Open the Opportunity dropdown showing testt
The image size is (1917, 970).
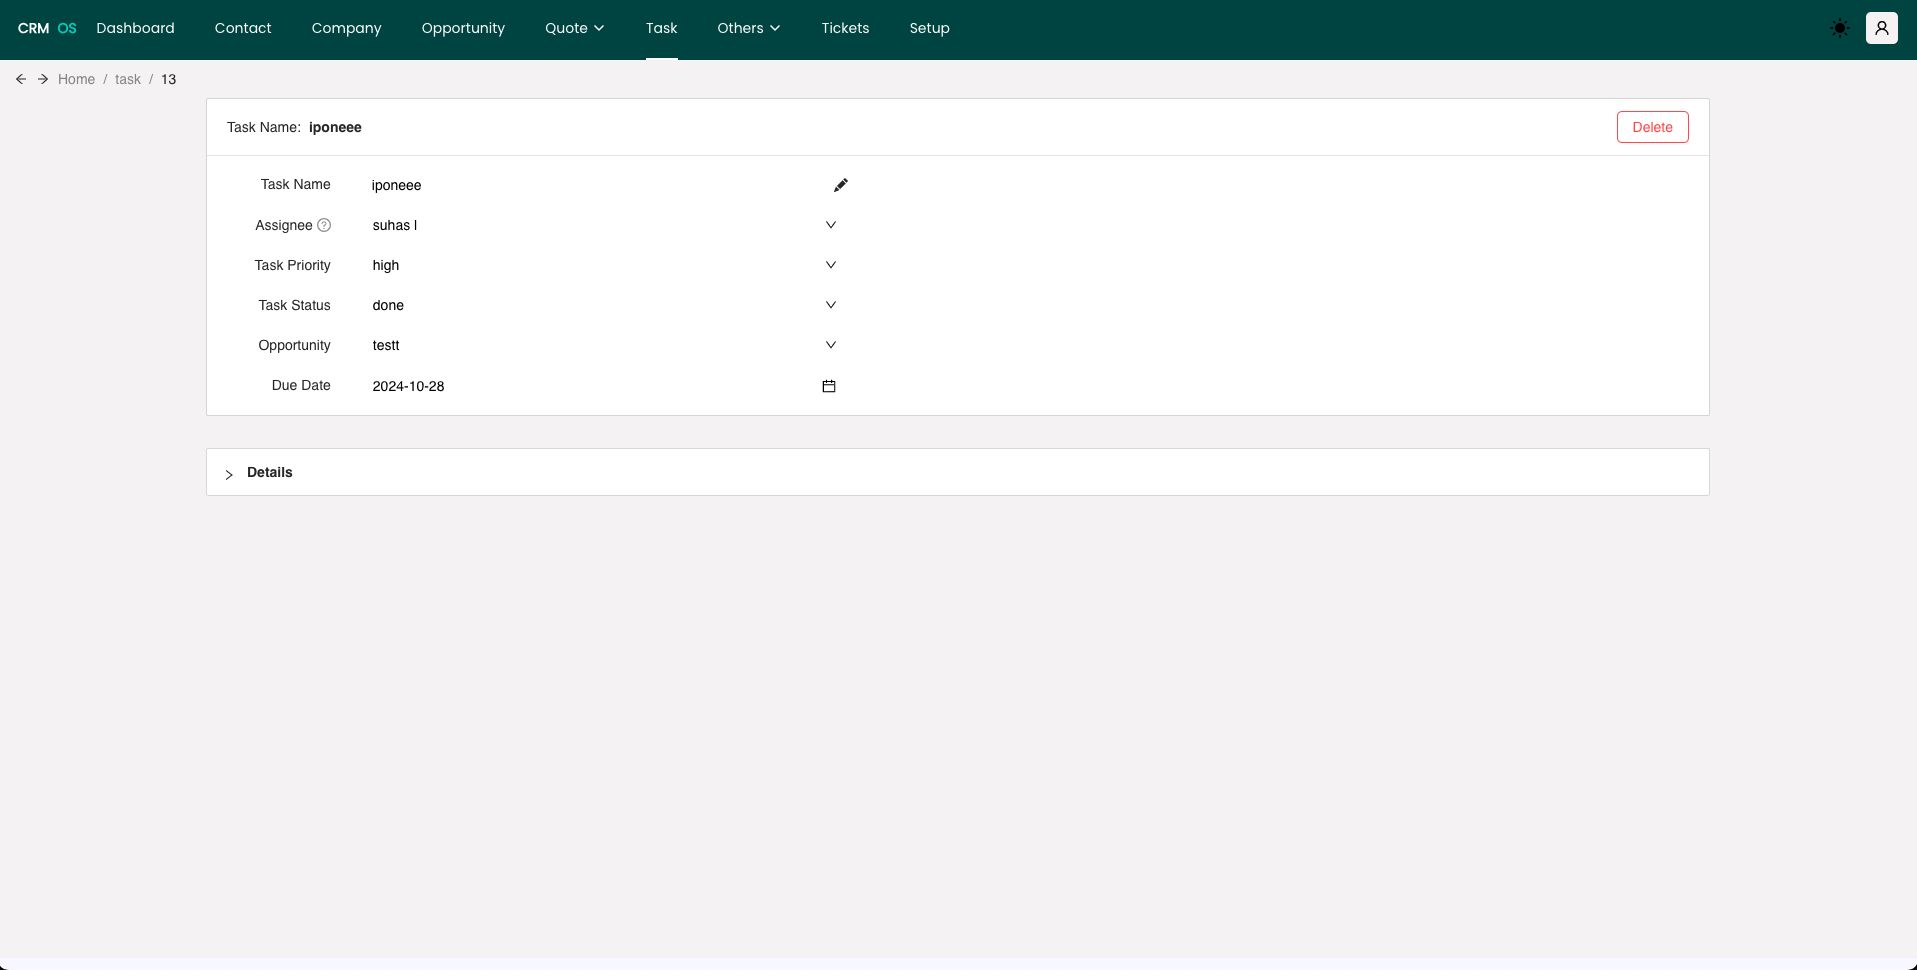click(604, 345)
